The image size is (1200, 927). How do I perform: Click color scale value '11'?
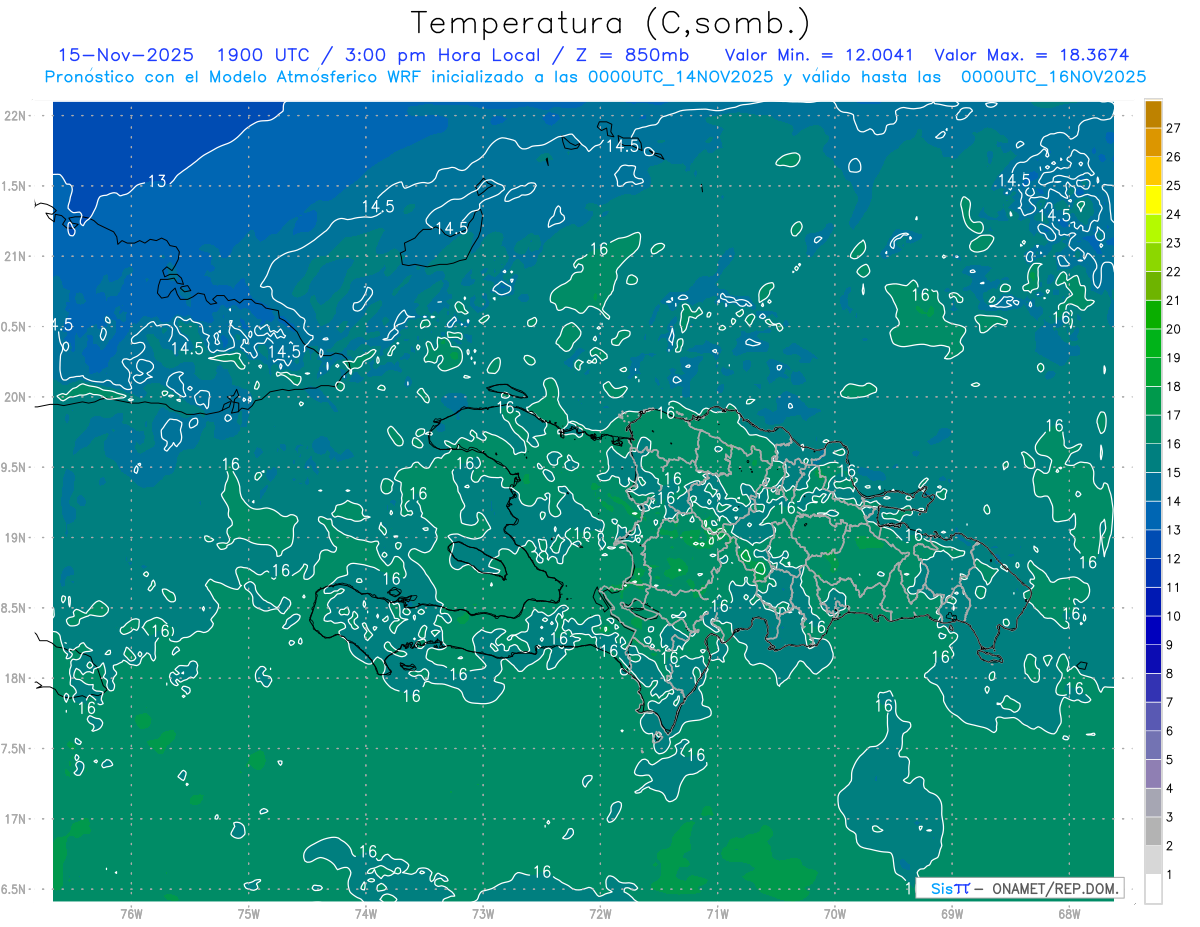(x=1174, y=588)
